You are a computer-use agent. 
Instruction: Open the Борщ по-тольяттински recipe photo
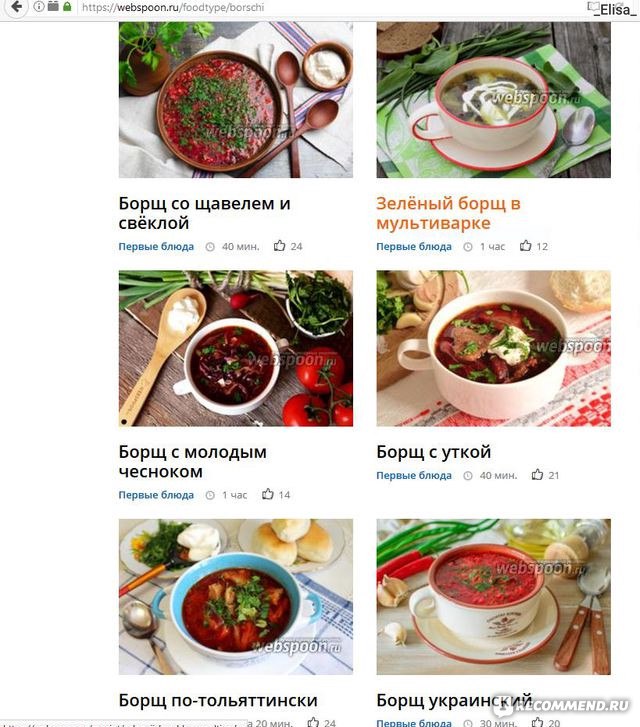pos(236,597)
